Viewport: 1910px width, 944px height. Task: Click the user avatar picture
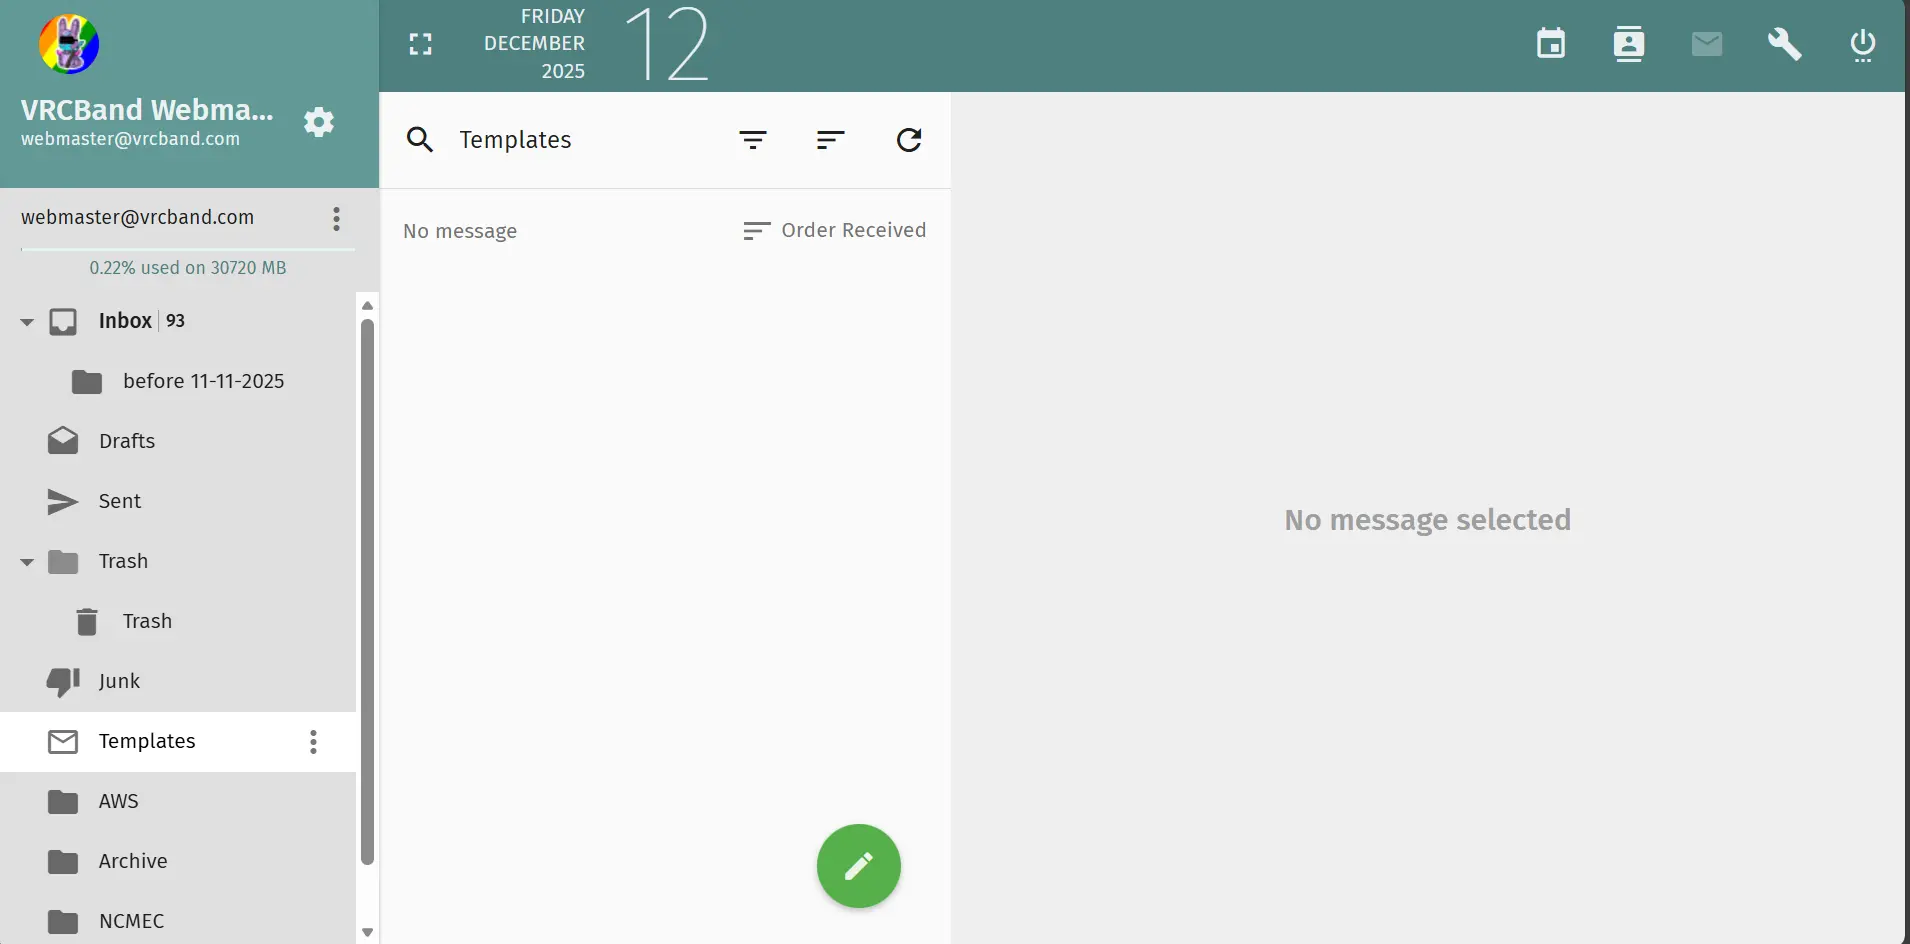coord(69,44)
